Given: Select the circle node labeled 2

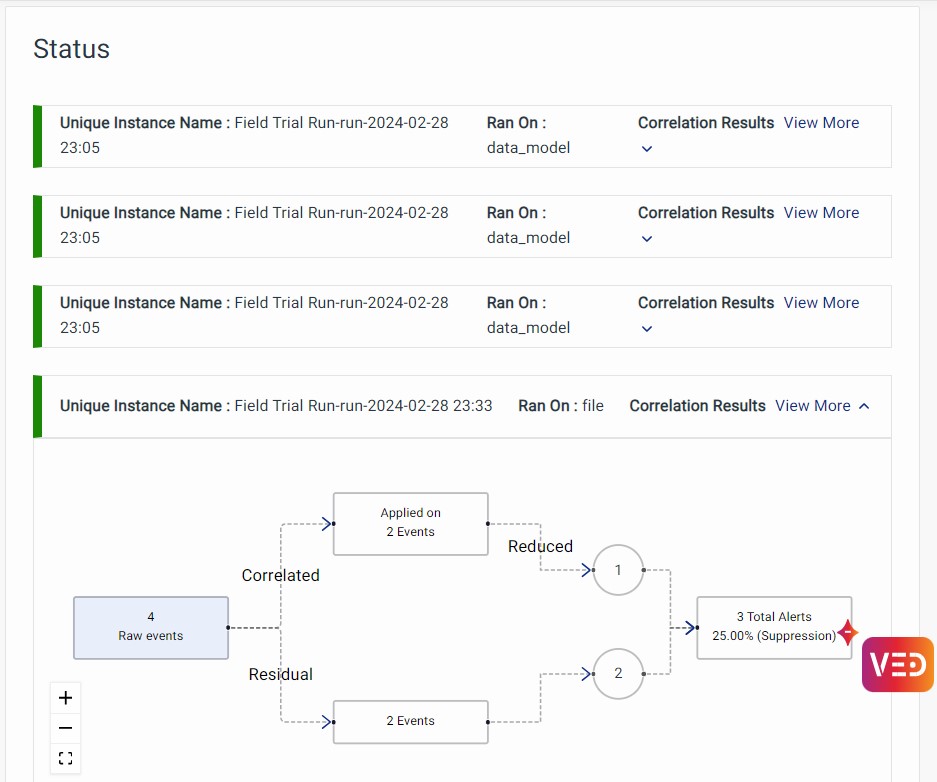Looking at the screenshot, I should 618,673.
